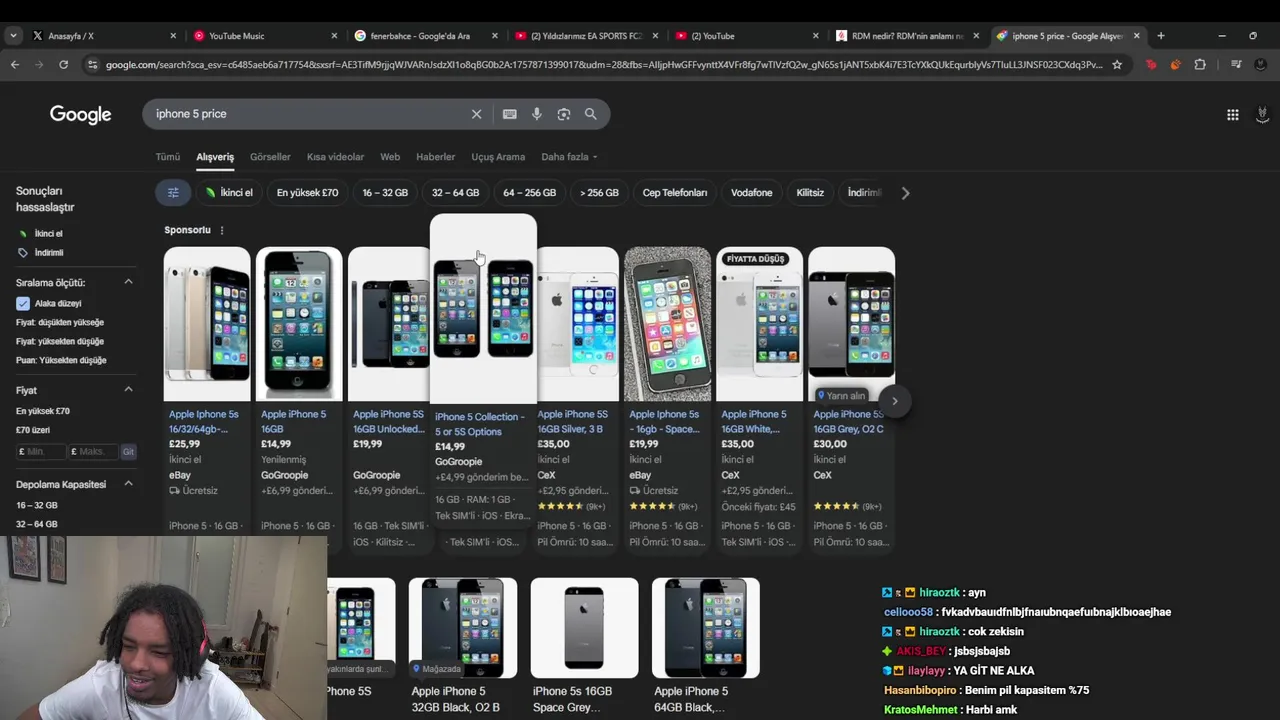Image resolution: width=1280 pixels, height=720 pixels.
Task: Reload the page in the browser
Action: (x=63, y=65)
